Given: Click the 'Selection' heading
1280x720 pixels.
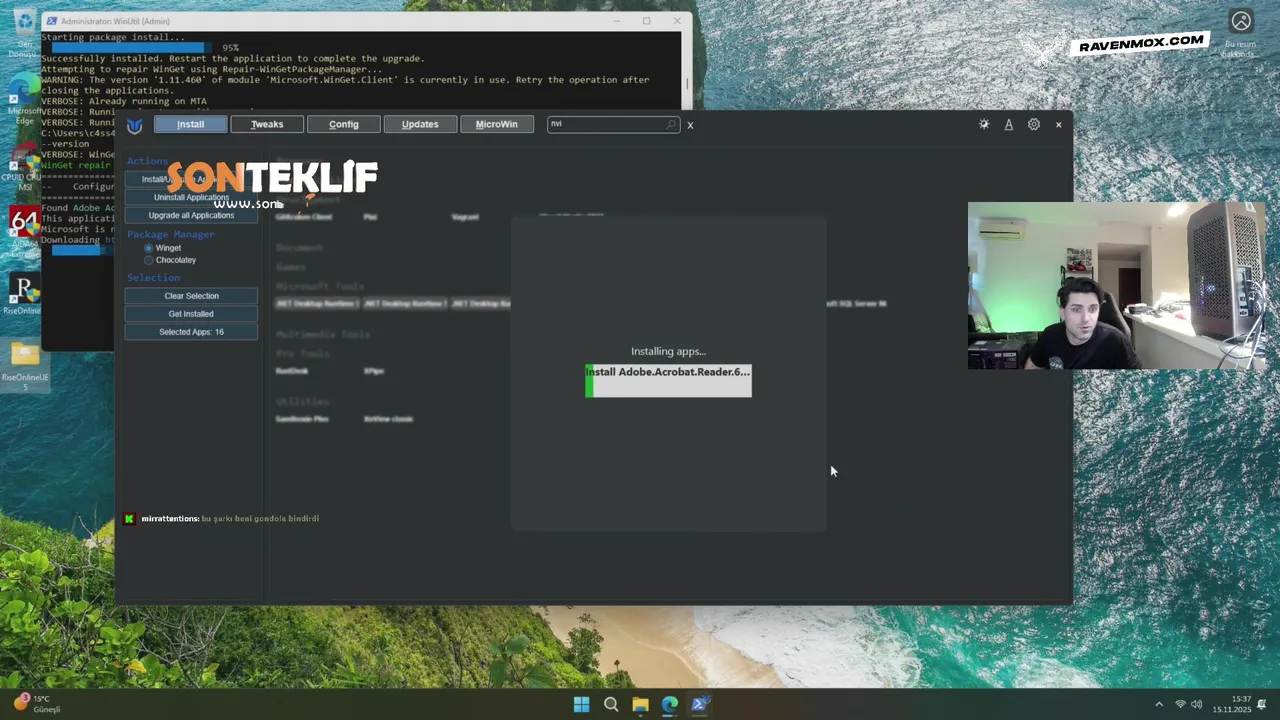Looking at the screenshot, I should point(154,277).
